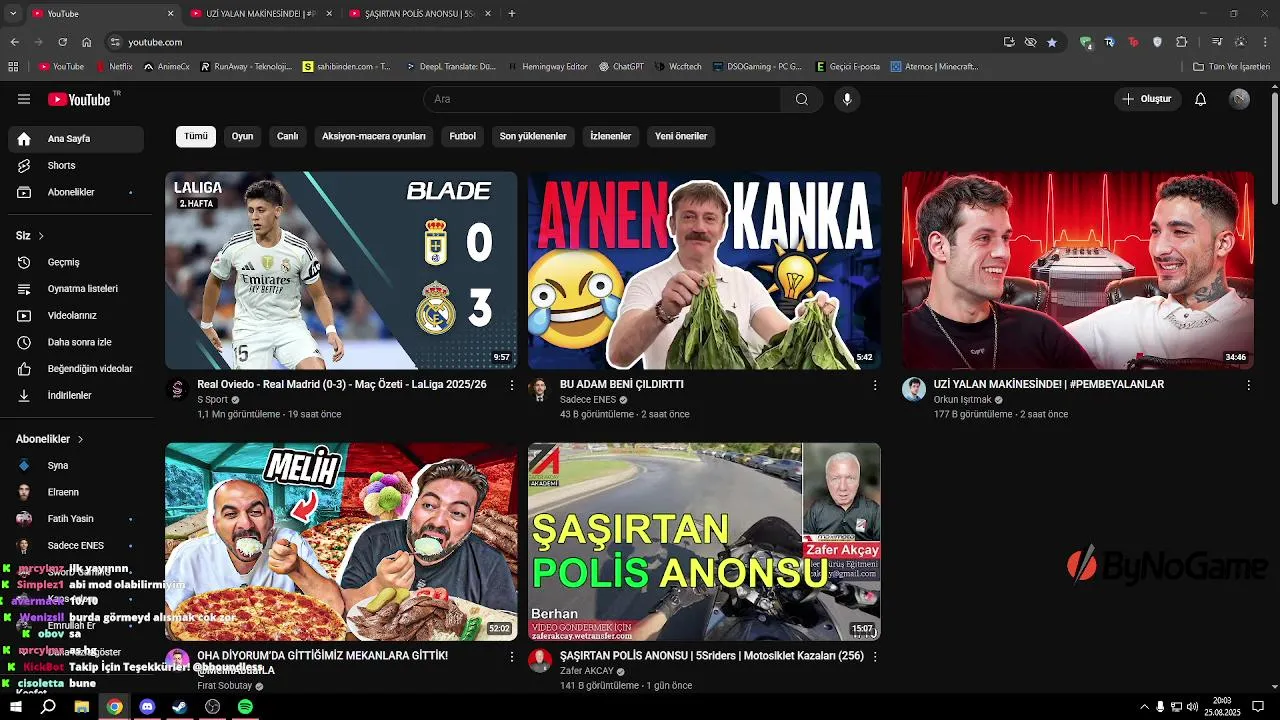Open Discord from the taskbar
The image size is (1280, 720).
(147, 707)
